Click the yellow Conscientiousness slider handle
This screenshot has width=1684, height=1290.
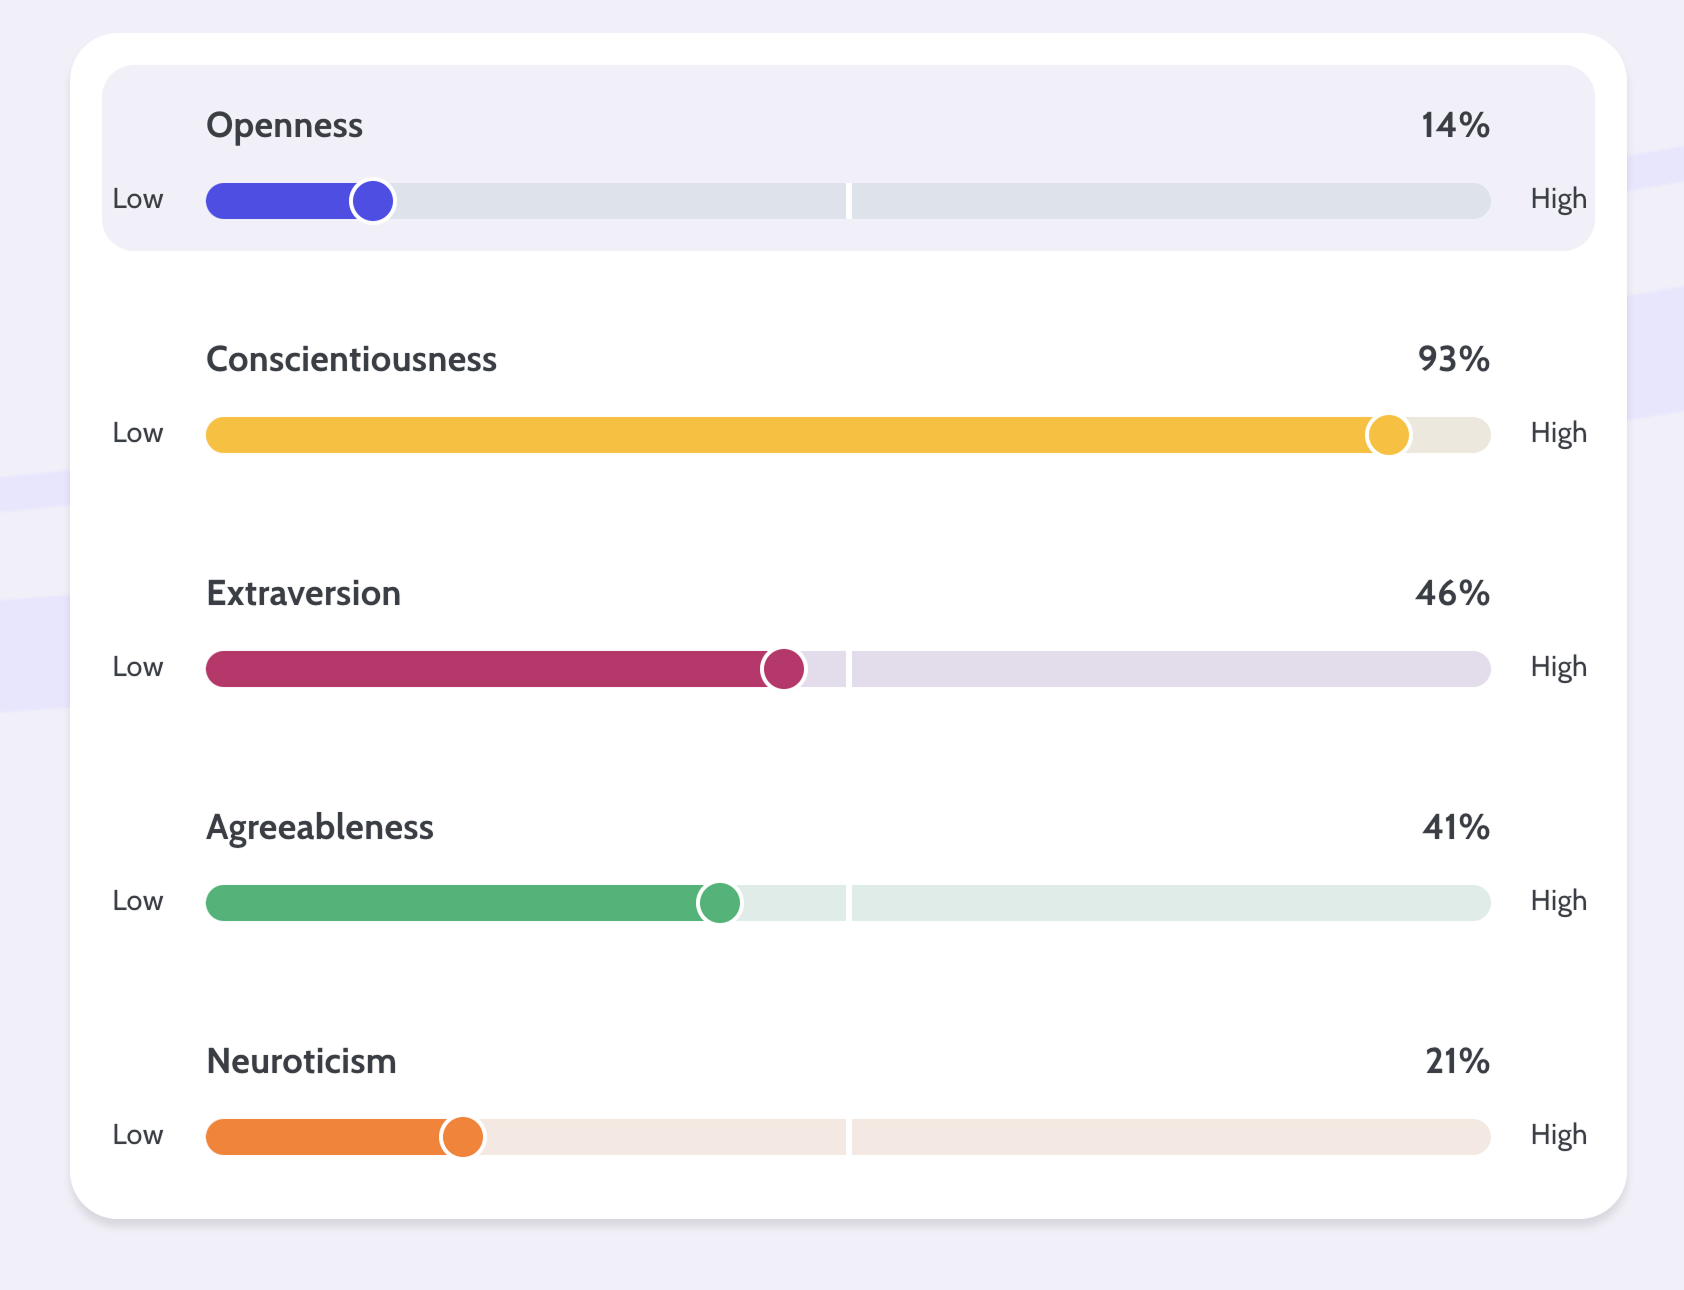tap(1388, 435)
